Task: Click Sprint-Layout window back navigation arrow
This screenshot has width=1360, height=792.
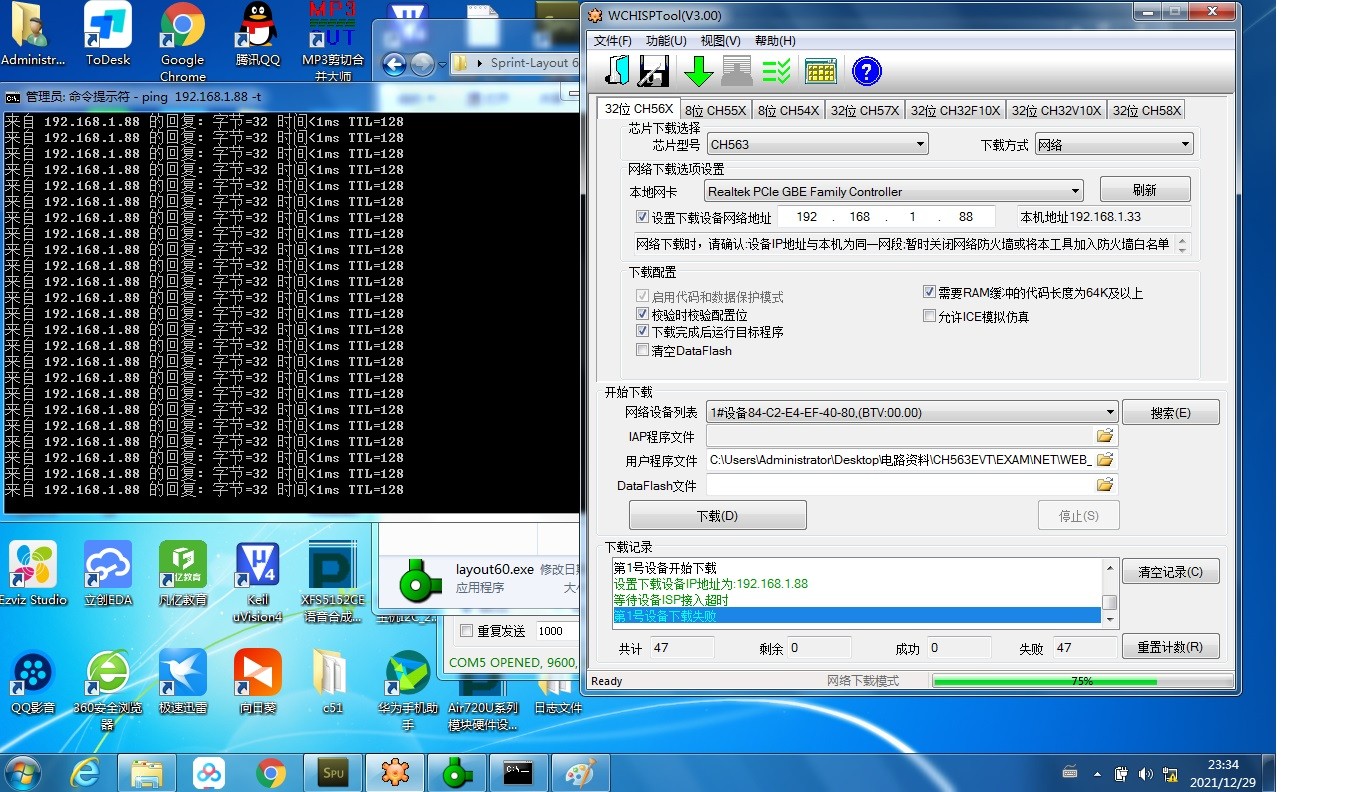Action: tap(394, 65)
